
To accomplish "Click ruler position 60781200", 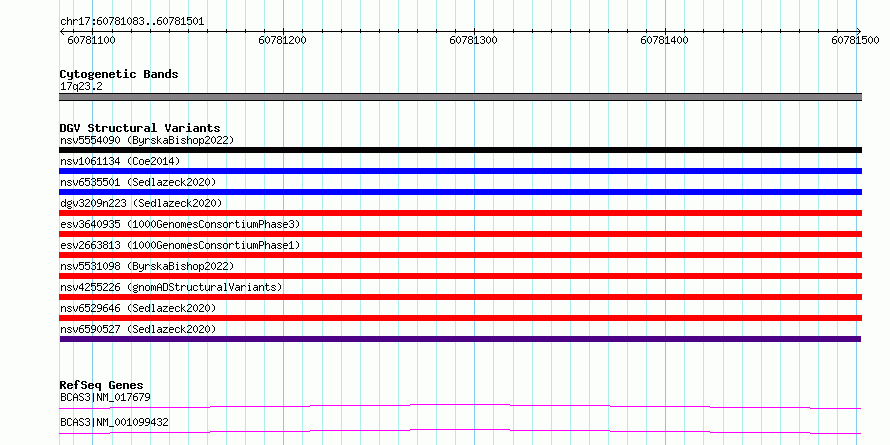I will pyautogui.click(x=282, y=40).
